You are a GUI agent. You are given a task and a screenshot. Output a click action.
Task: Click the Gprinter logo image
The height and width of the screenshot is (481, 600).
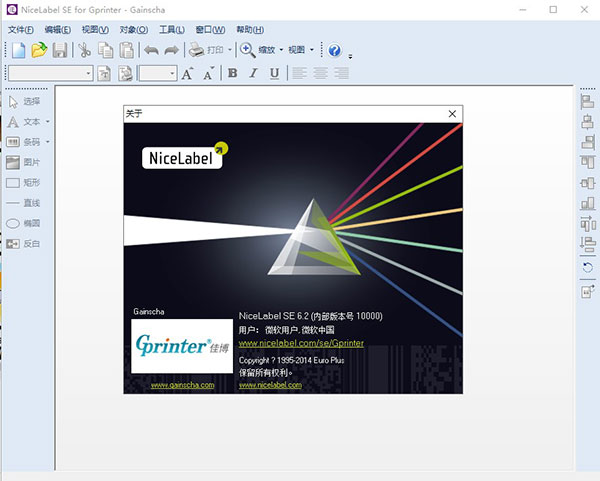coord(182,346)
